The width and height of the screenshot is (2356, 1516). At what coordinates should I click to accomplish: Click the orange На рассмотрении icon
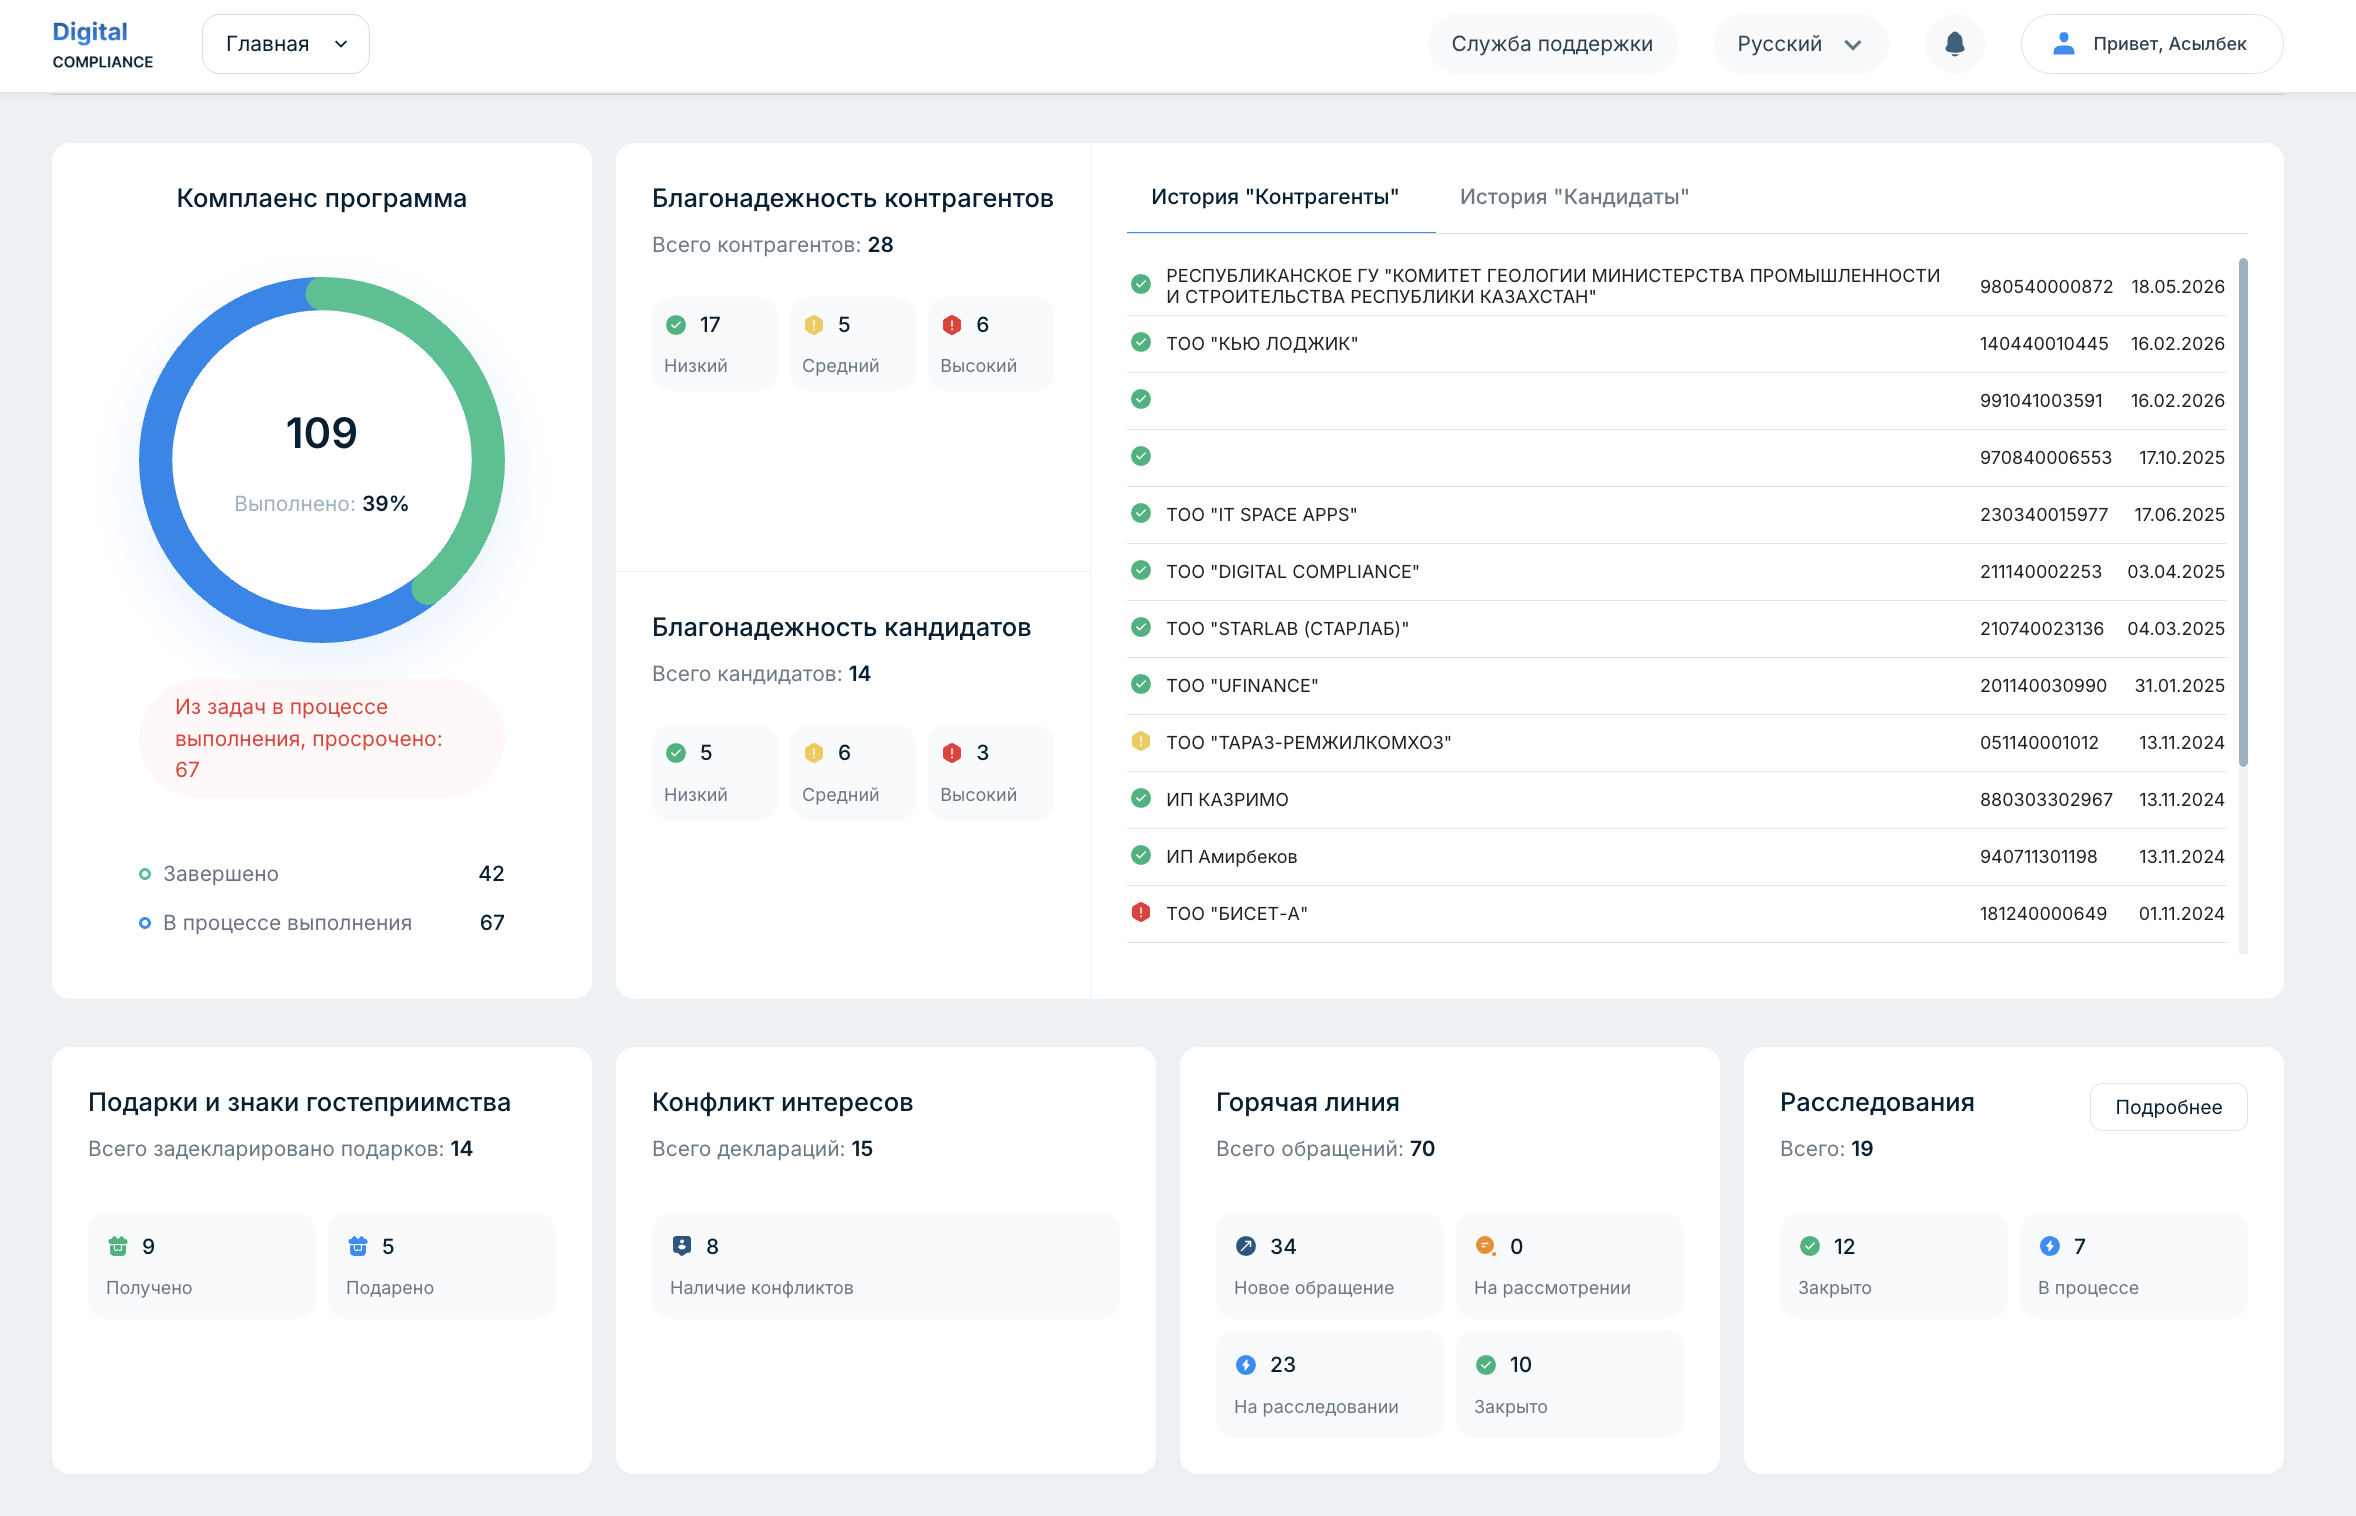tap(1486, 1246)
